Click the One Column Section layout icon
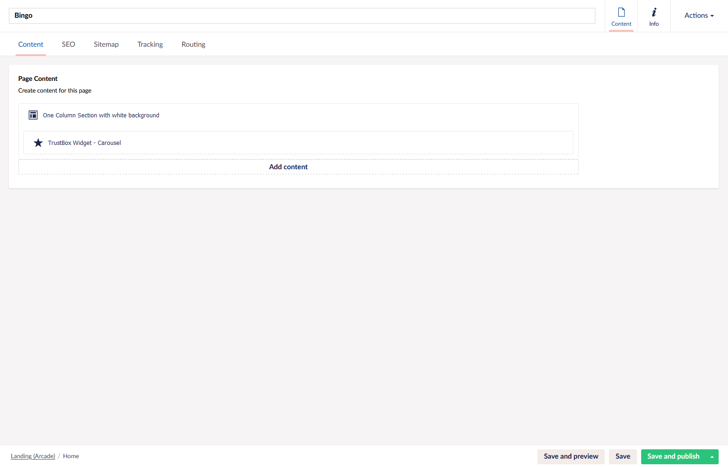728x467 pixels. 33,115
